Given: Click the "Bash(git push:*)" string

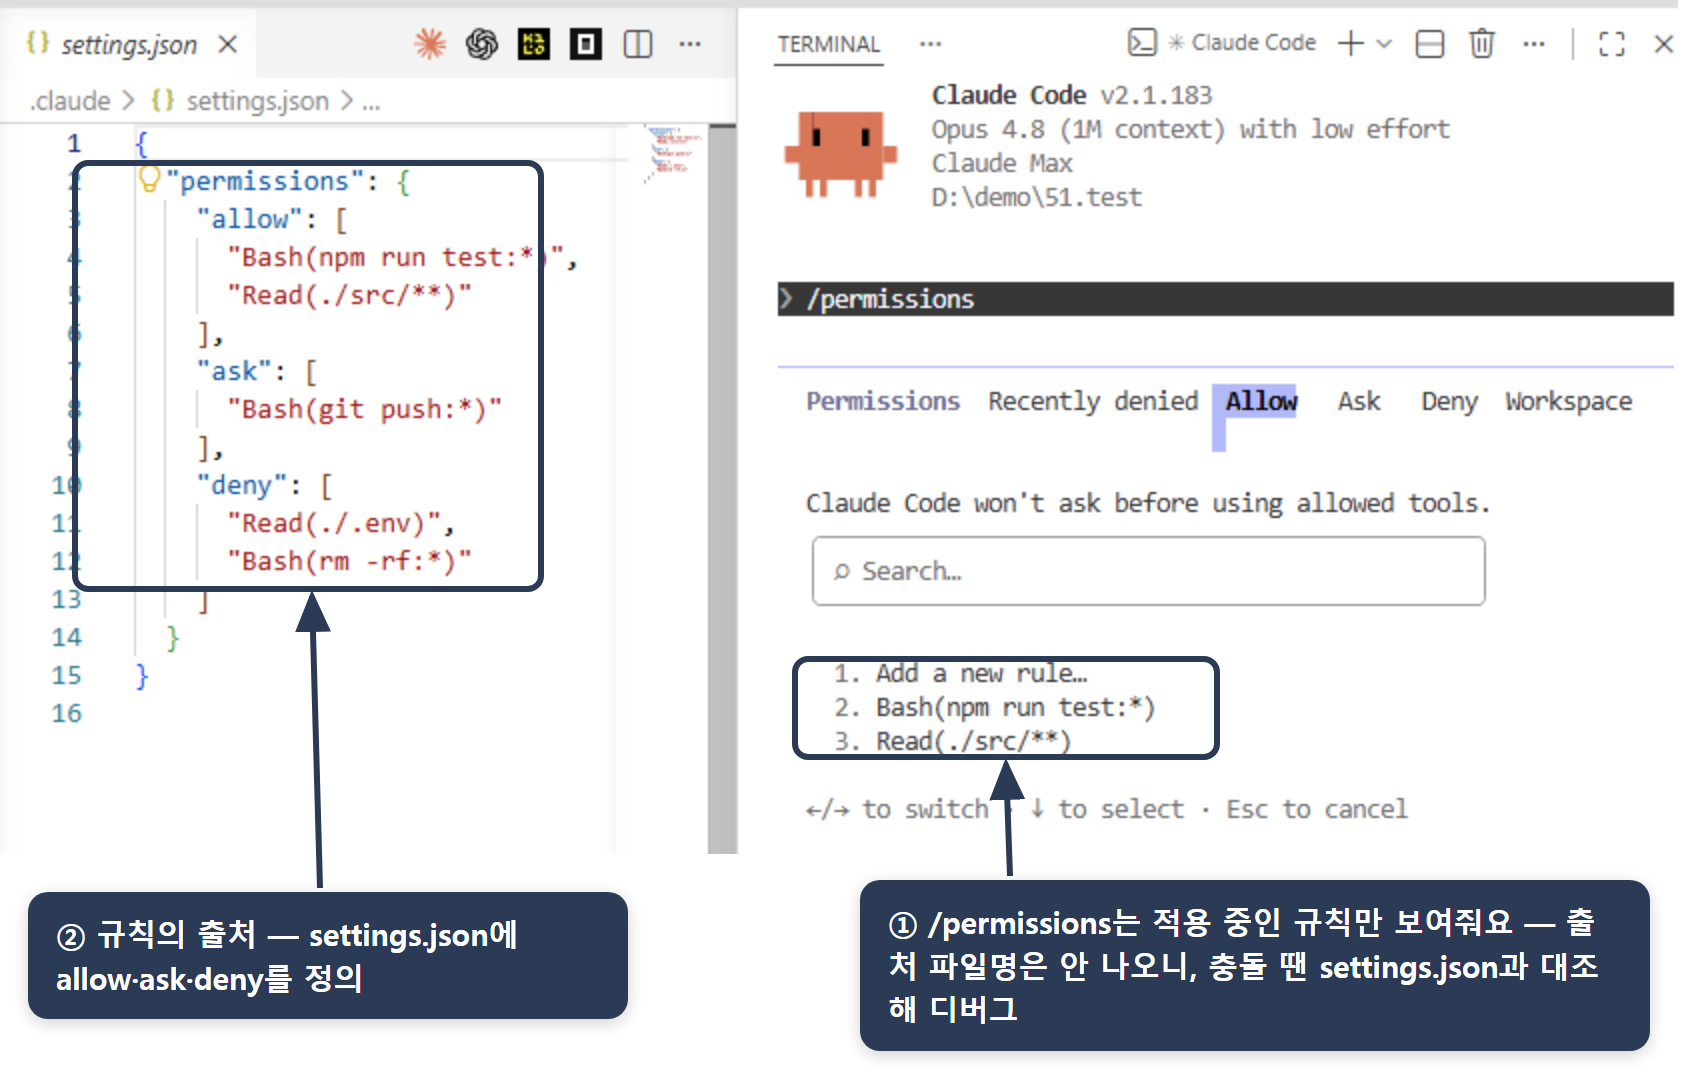Looking at the screenshot, I should pos(365,409).
